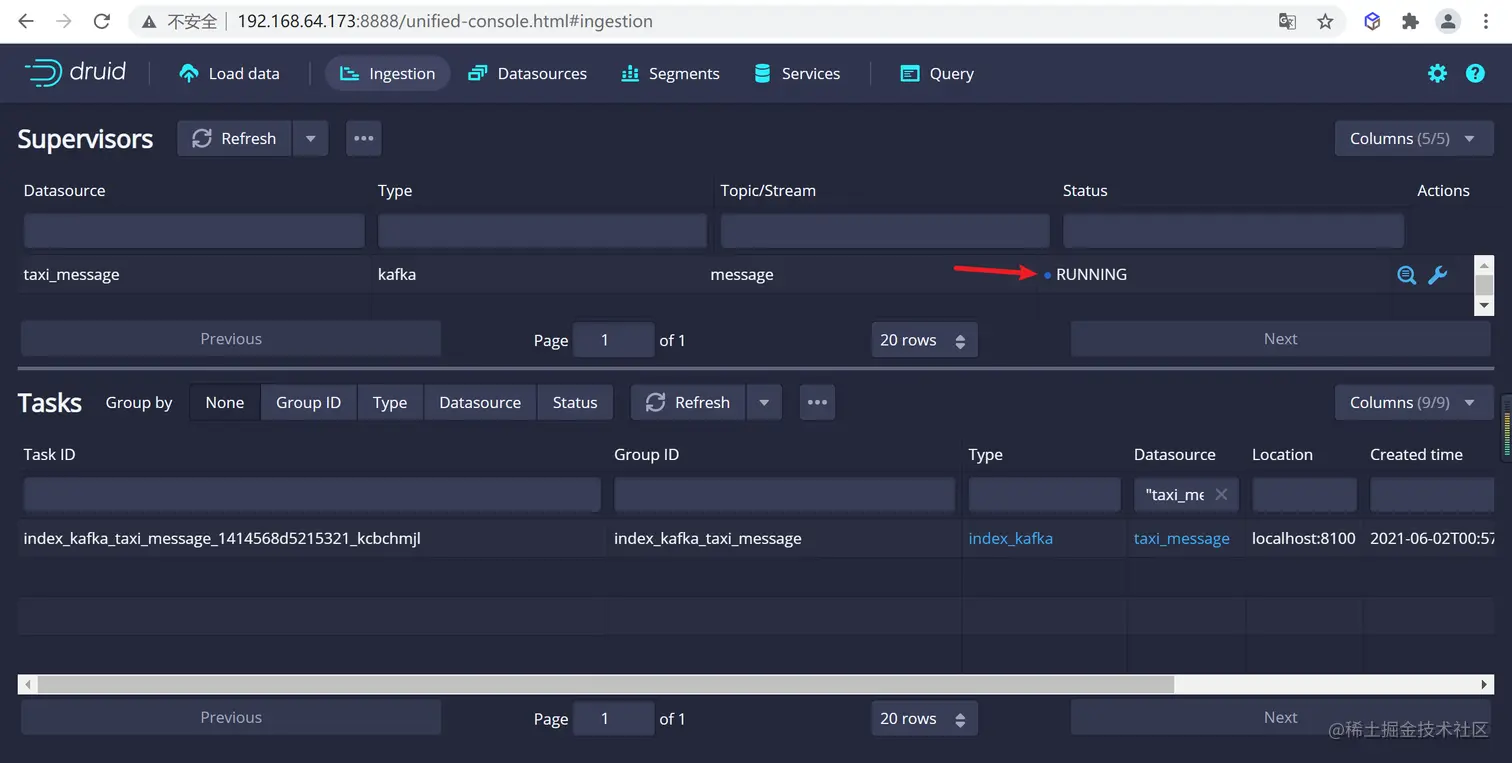Select the localhost:8100 location cell
The height and width of the screenshot is (763, 1512).
[1304, 538]
